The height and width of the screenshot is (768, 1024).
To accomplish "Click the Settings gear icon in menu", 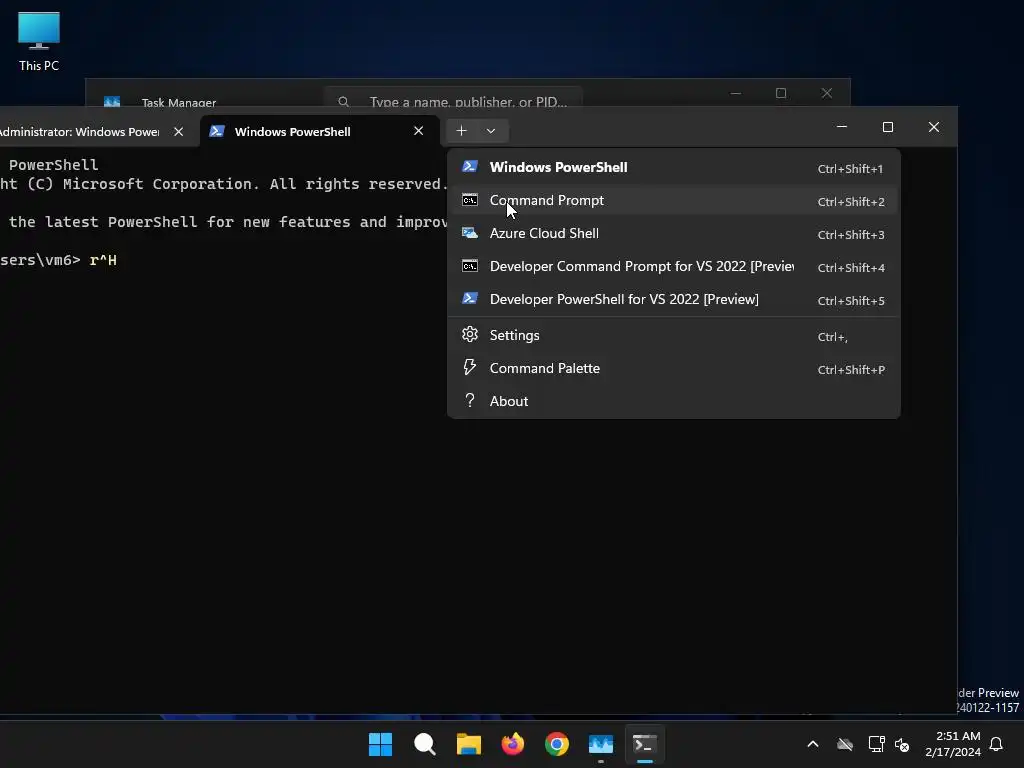I will tap(470, 334).
